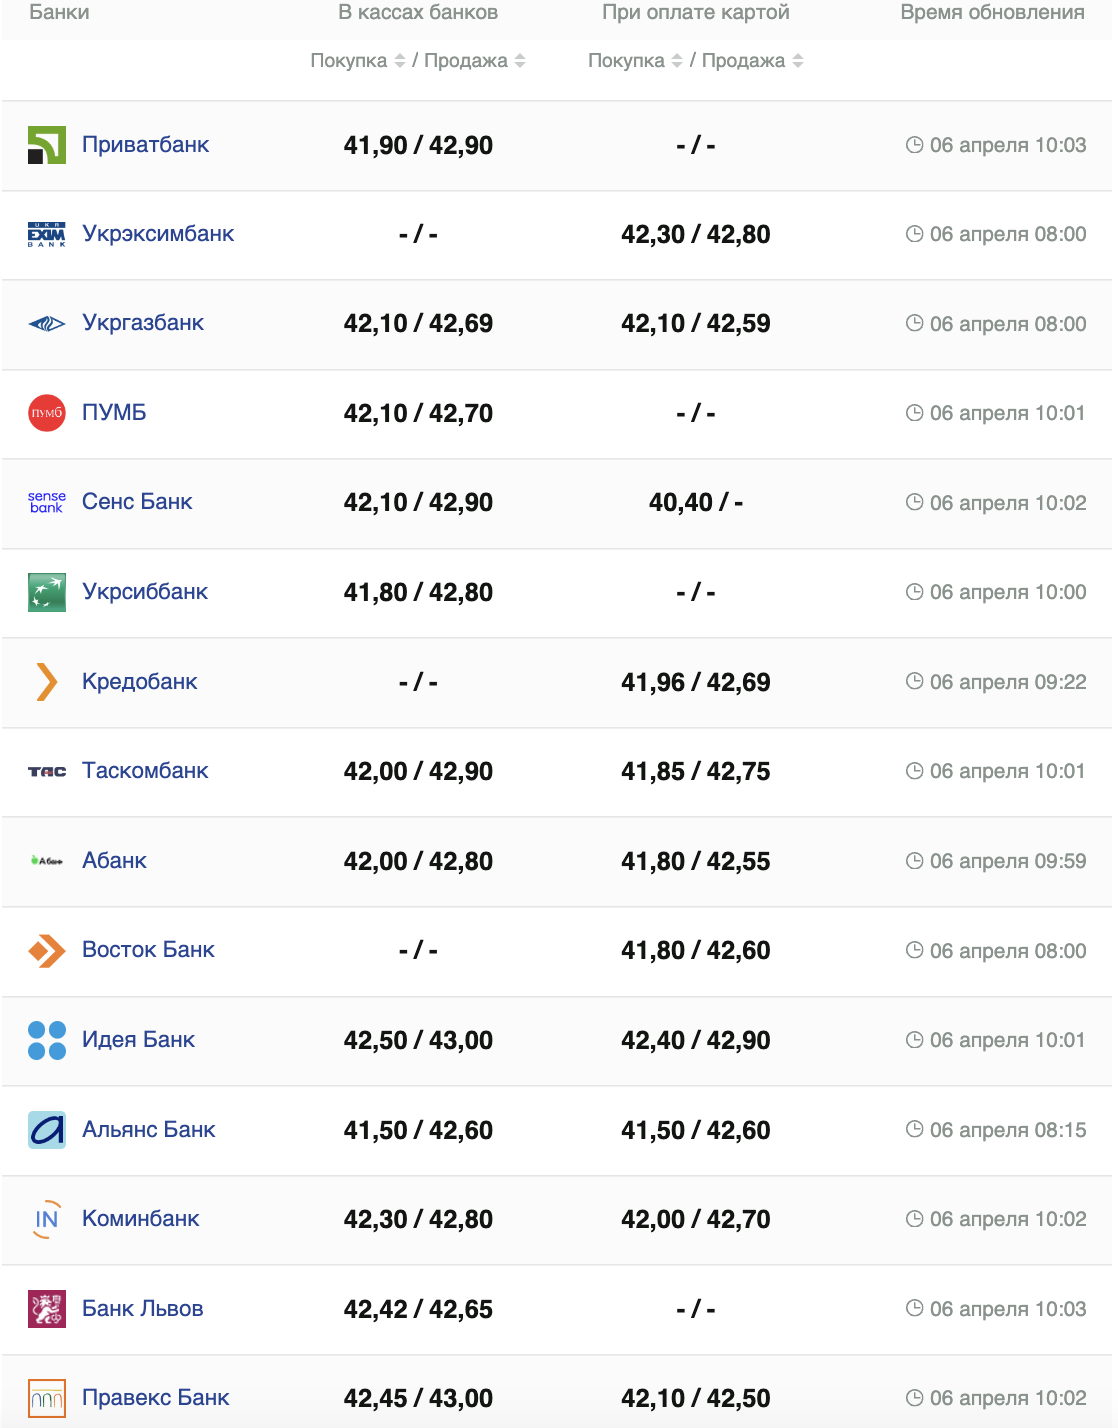Screen dimensions: 1118x1428
Task: Click the Банк Львов lion logo
Action: [x=47, y=1309]
